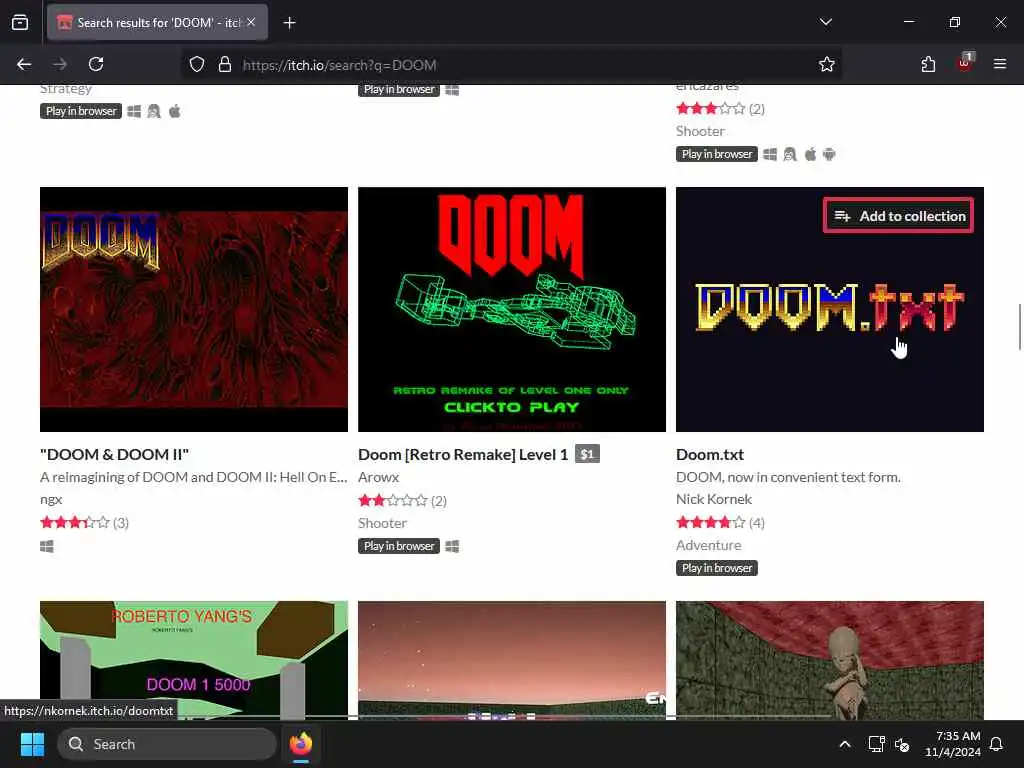Image resolution: width=1024 pixels, height=768 pixels.
Task: Click the taskbar Search box
Action: (167, 744)
